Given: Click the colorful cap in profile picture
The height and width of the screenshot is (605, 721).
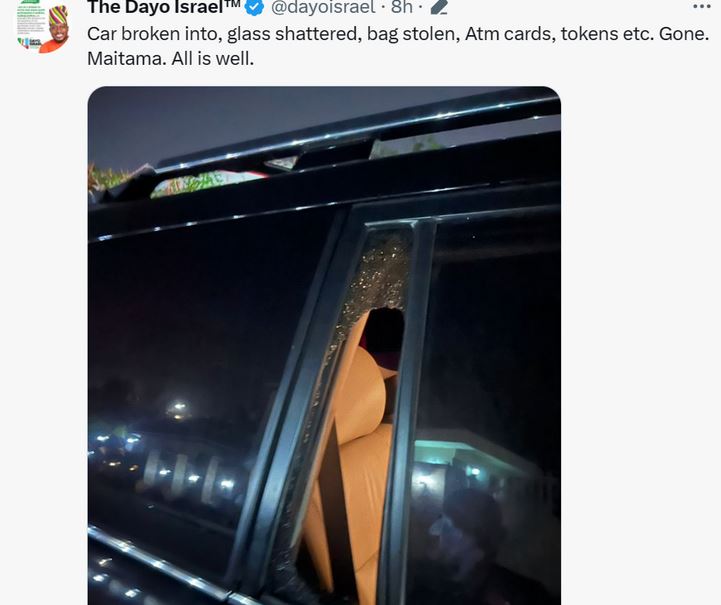Looking at the screenshot, I should pos(58,15).
